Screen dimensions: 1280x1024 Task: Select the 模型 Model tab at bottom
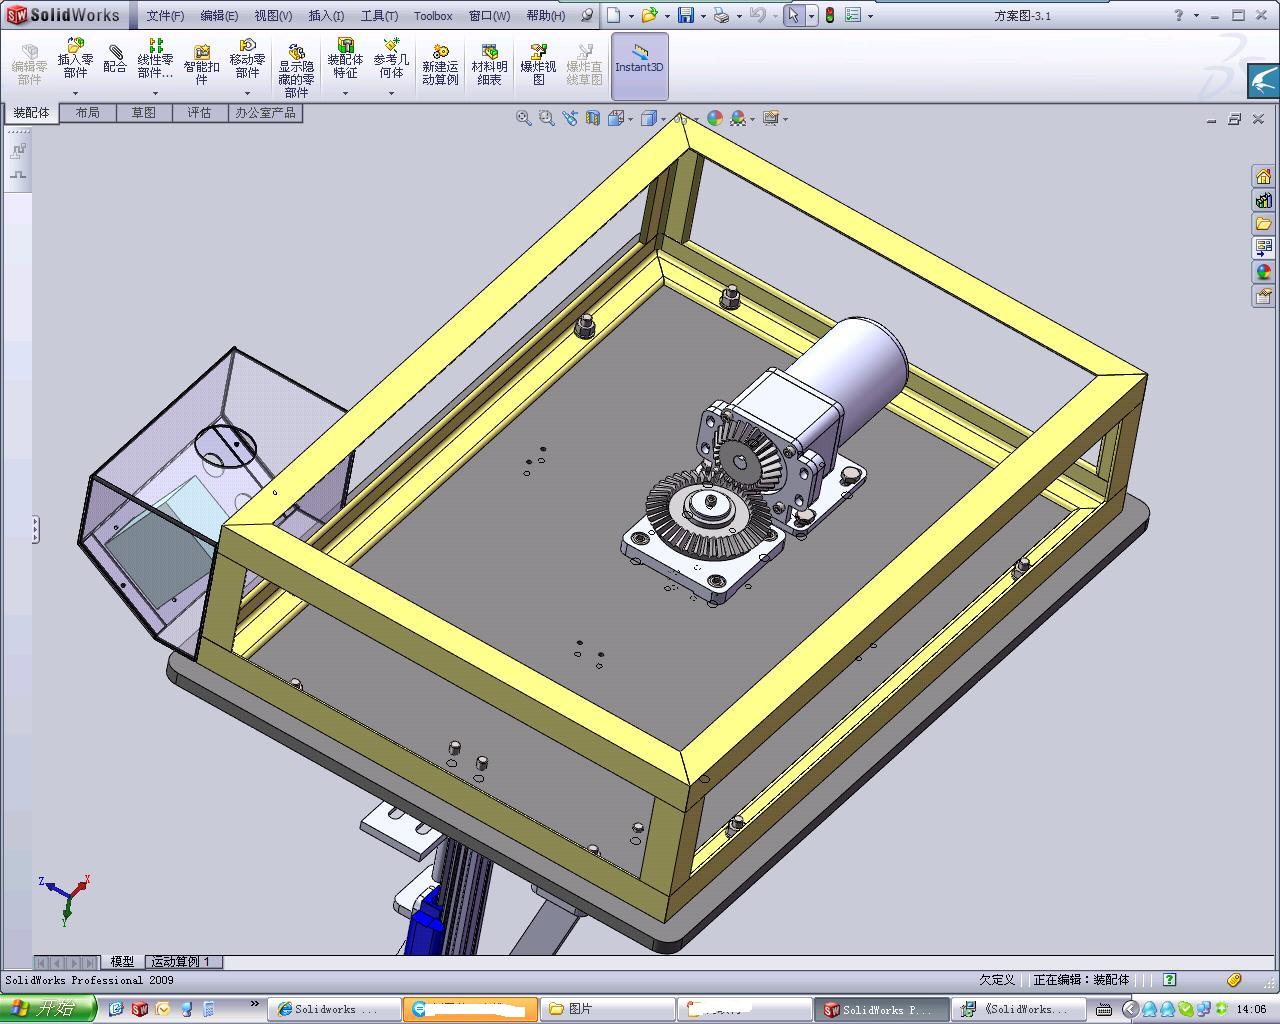[122, 962]
